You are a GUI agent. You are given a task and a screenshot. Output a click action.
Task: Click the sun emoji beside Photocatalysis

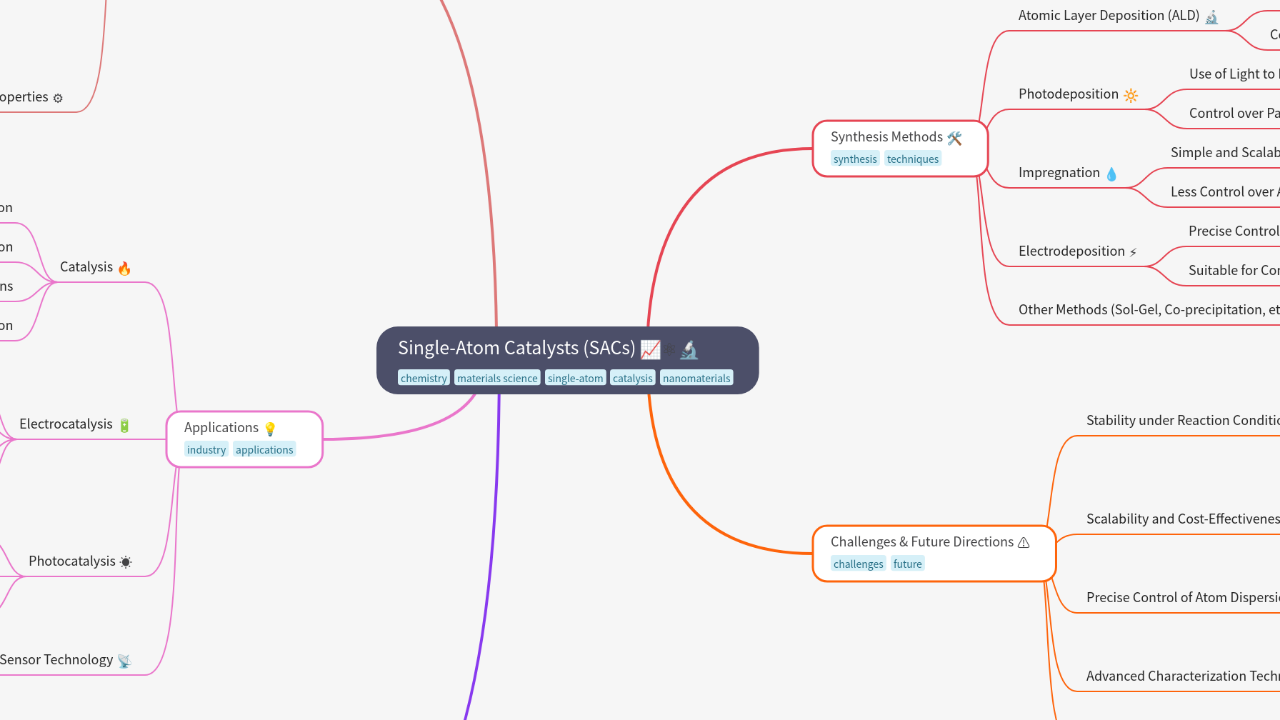pos(125,562)
